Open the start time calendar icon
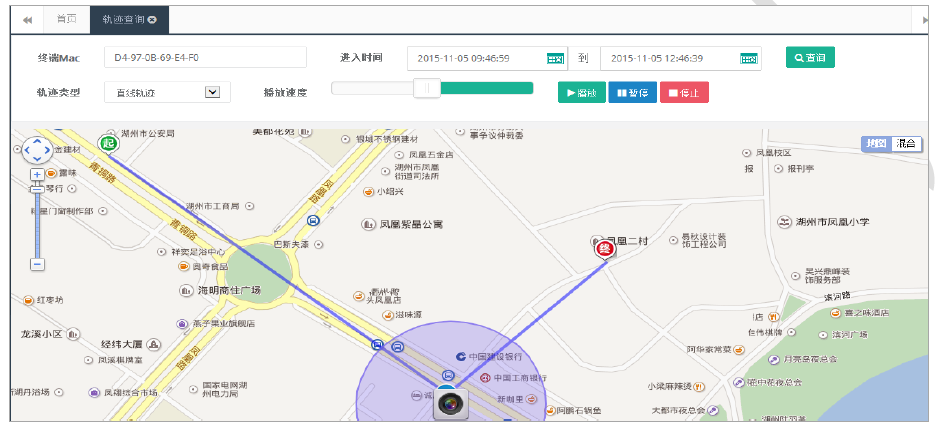The image size is (939, 422). (x=555, y=59)
